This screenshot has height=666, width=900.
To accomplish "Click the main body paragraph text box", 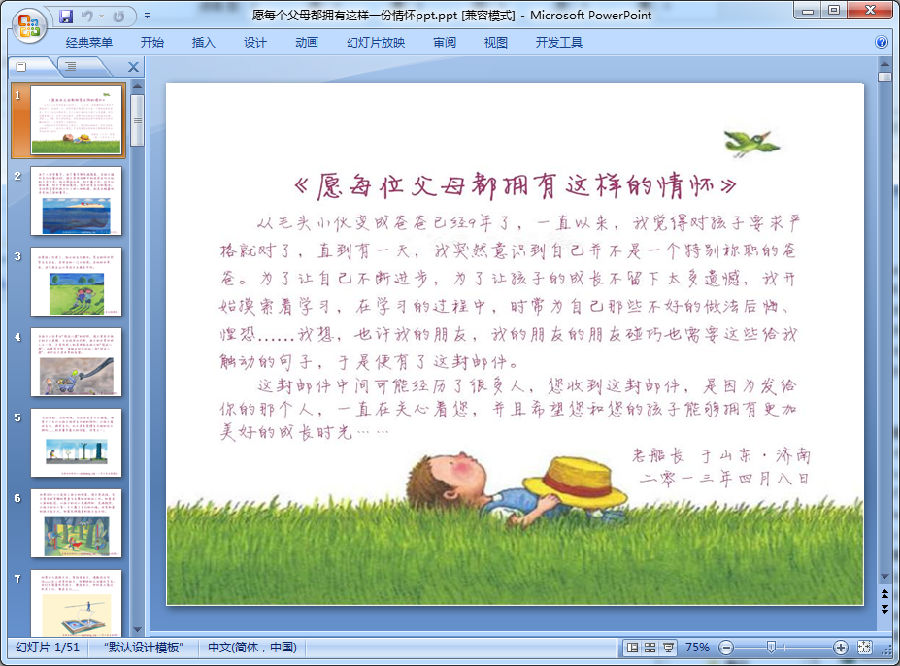I will 508,327.
